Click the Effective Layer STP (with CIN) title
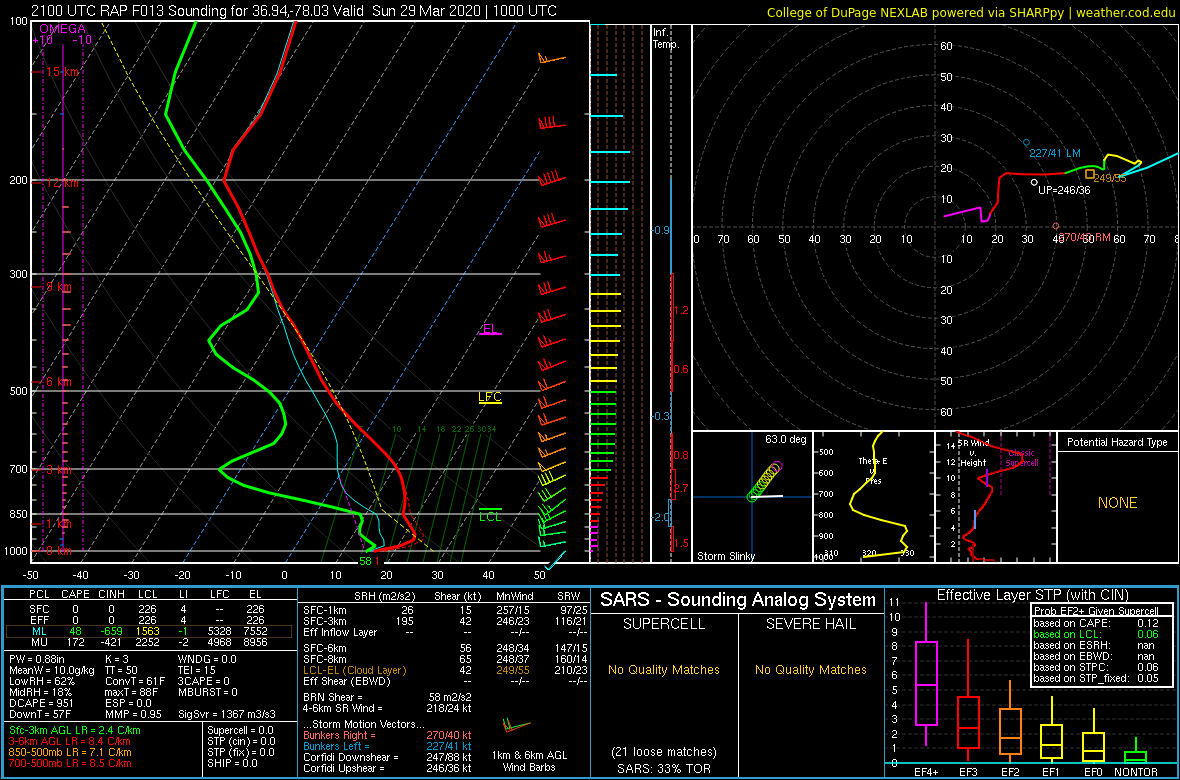This screenshot has height=780, width=1180. pyautogui.click(x=1033, y=596)
